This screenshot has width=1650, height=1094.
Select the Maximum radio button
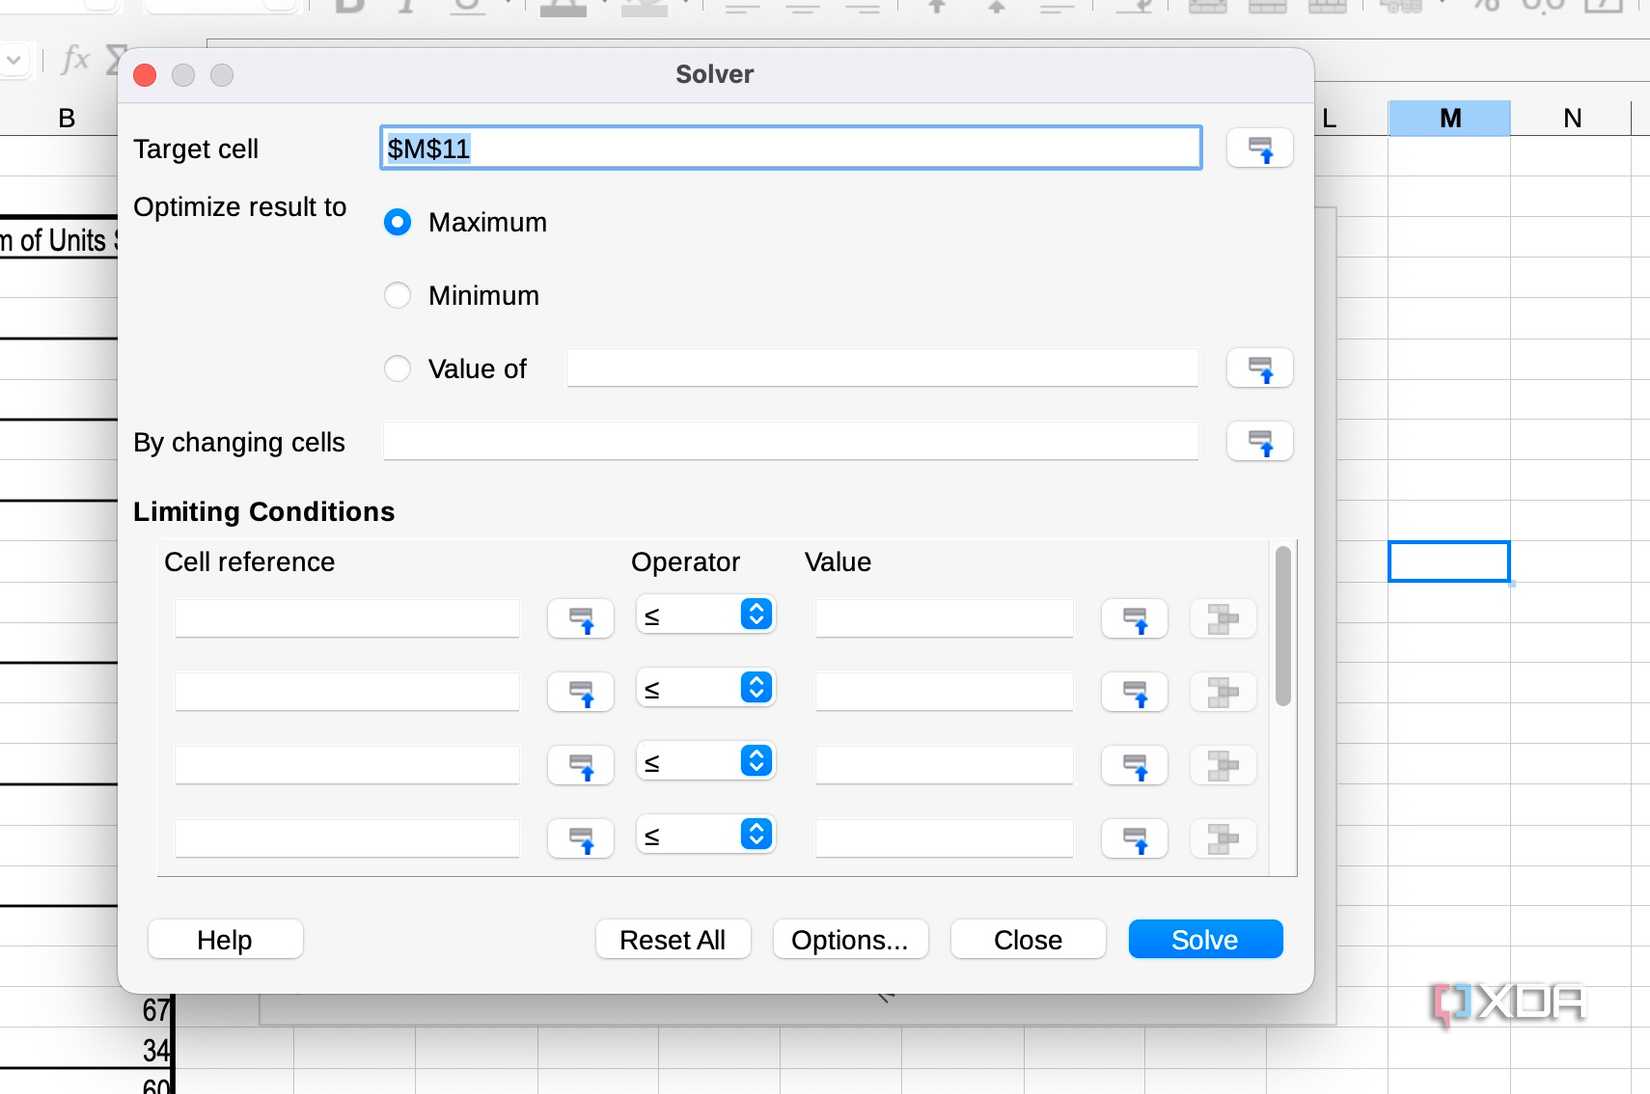(397, 222)
